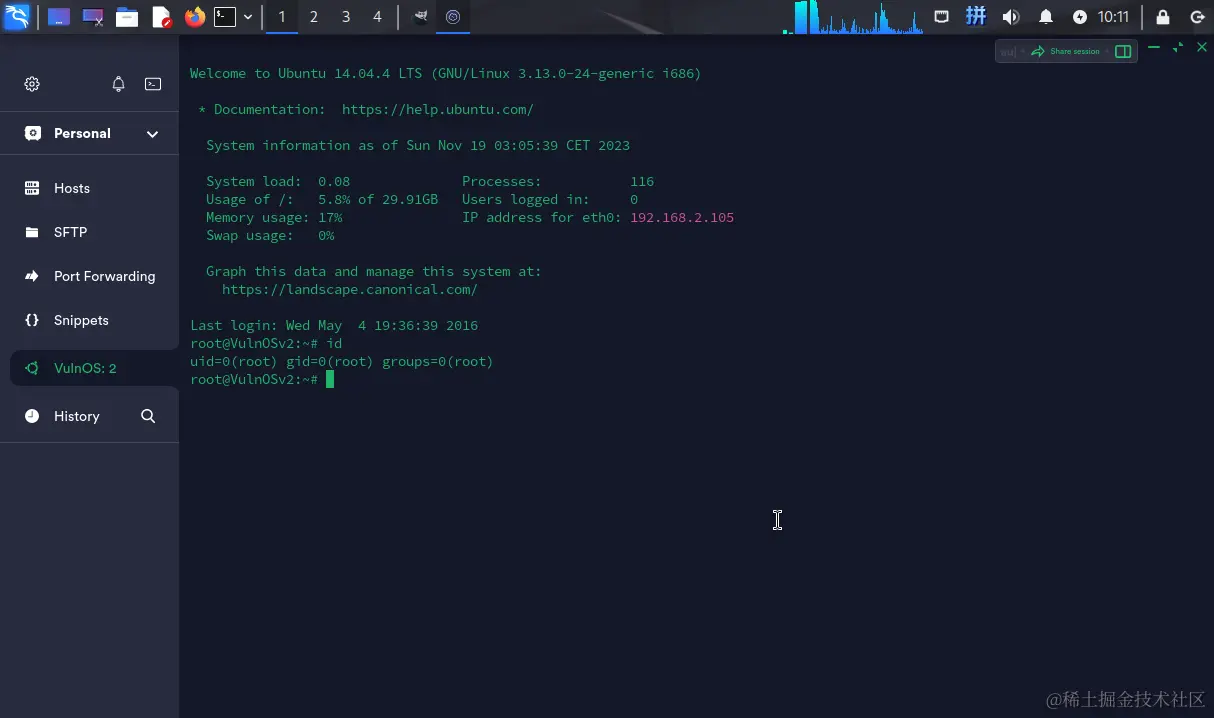Launch Firefox from the panel
This screenshot has width=1214, height=718.
[194, 16]
